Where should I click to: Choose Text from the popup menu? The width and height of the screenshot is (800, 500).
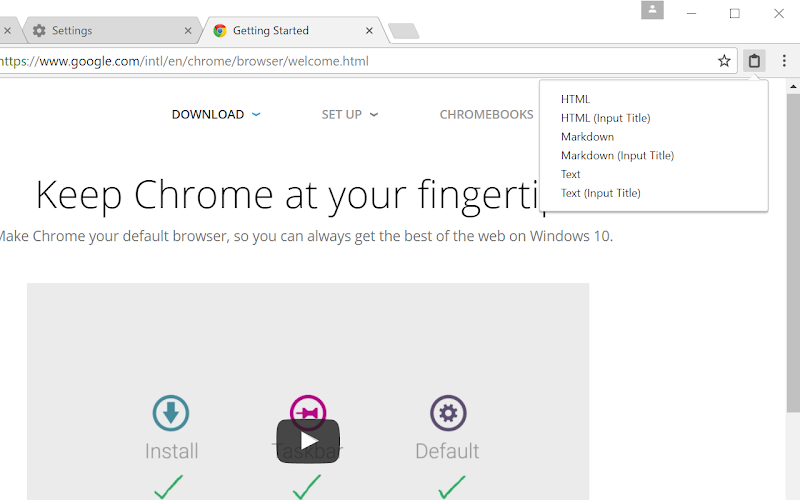tap(570, 174)
